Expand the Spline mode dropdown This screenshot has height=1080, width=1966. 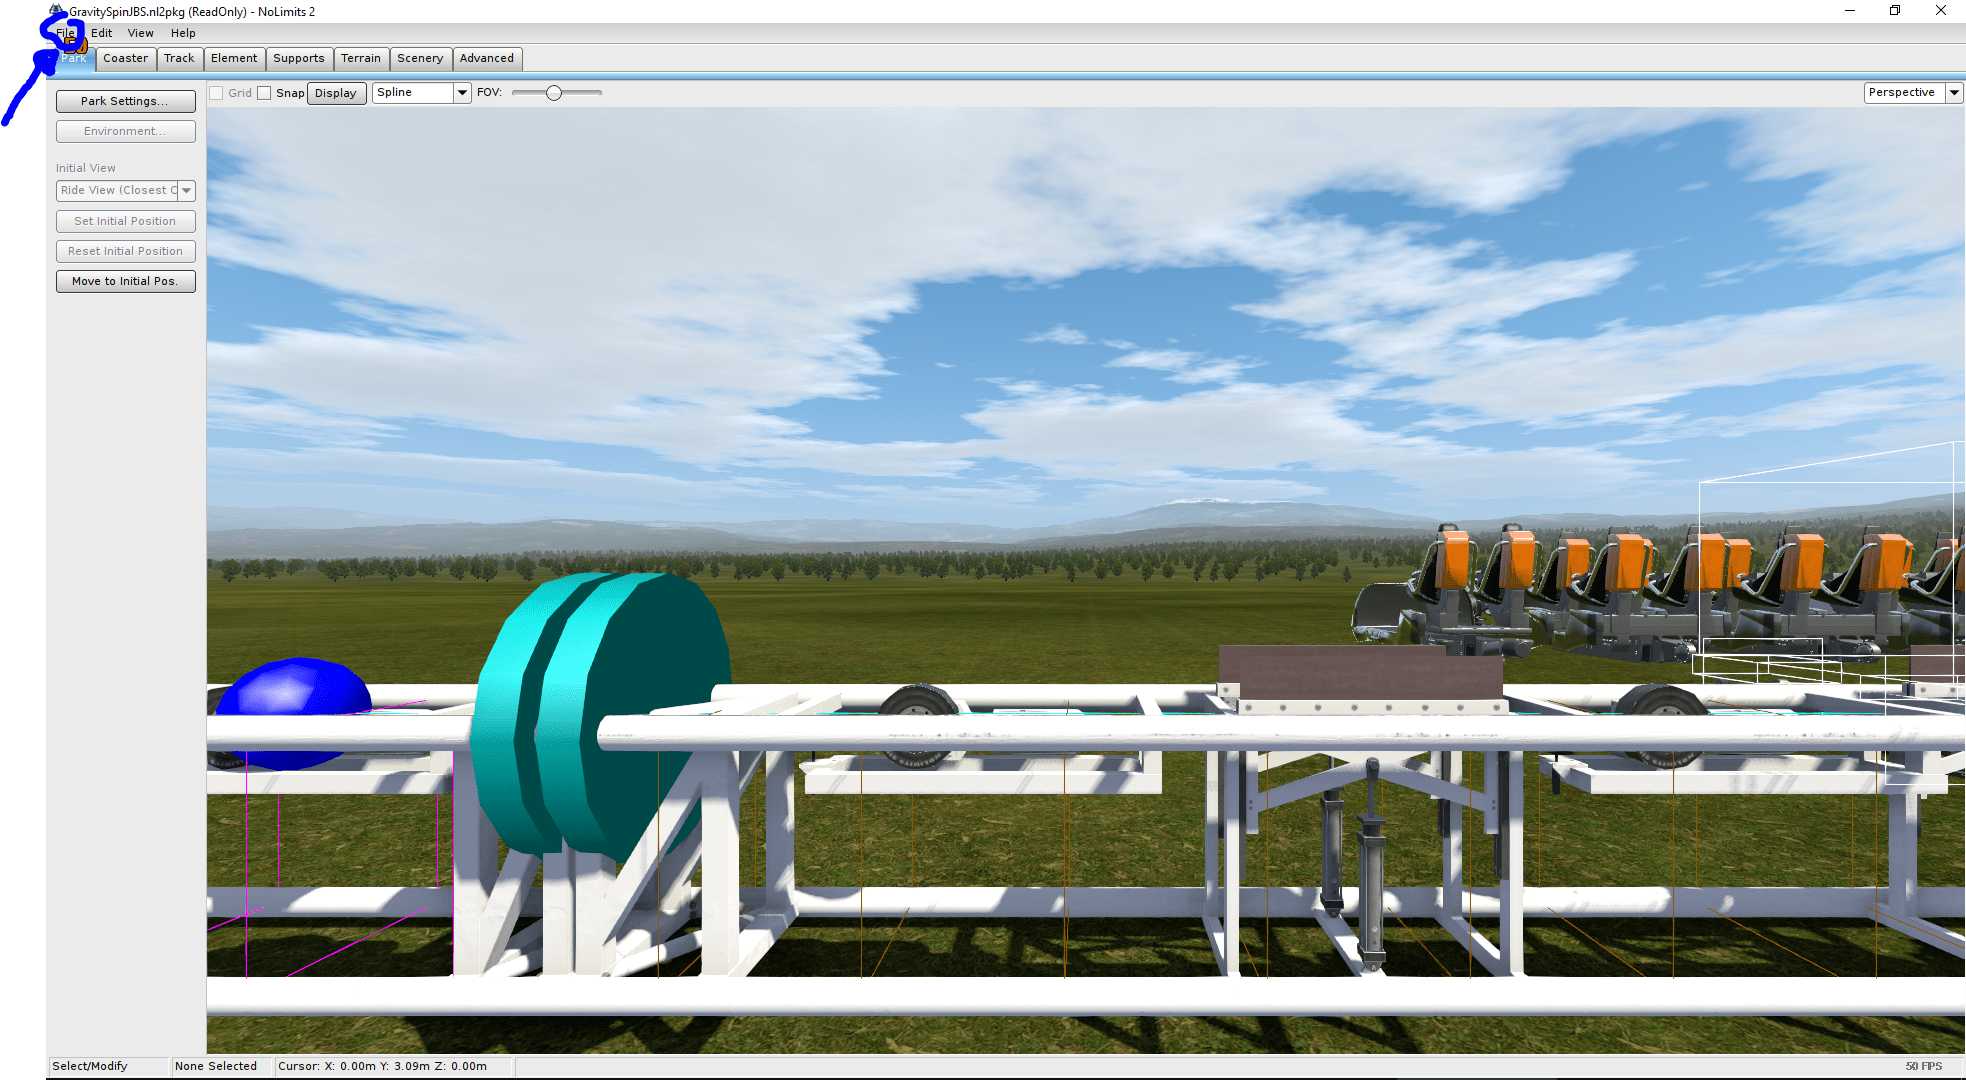click(462, 93)
